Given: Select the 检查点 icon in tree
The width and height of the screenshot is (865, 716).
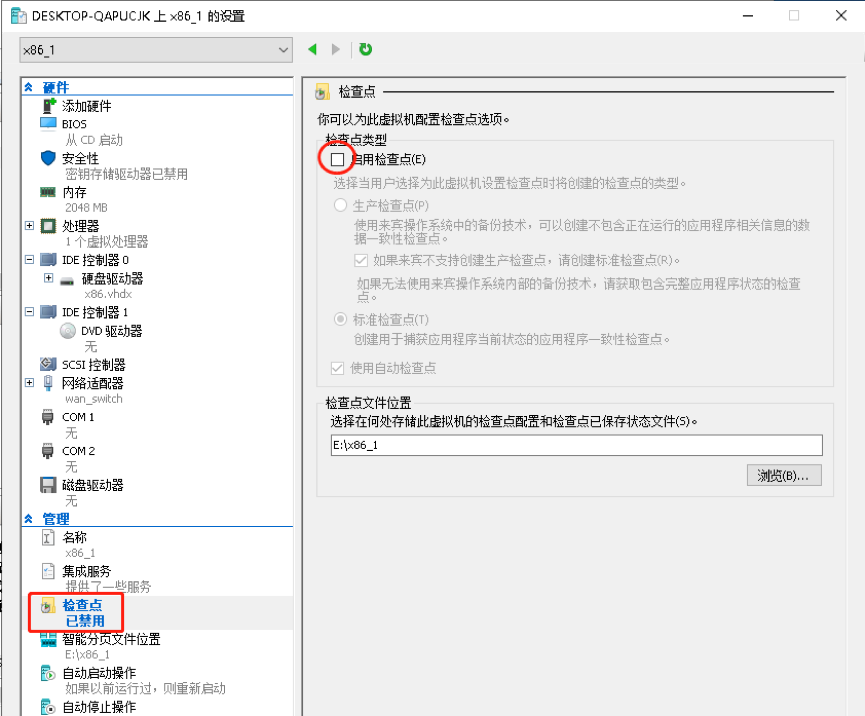Looking at the screenshot, I should coord(48,606).
